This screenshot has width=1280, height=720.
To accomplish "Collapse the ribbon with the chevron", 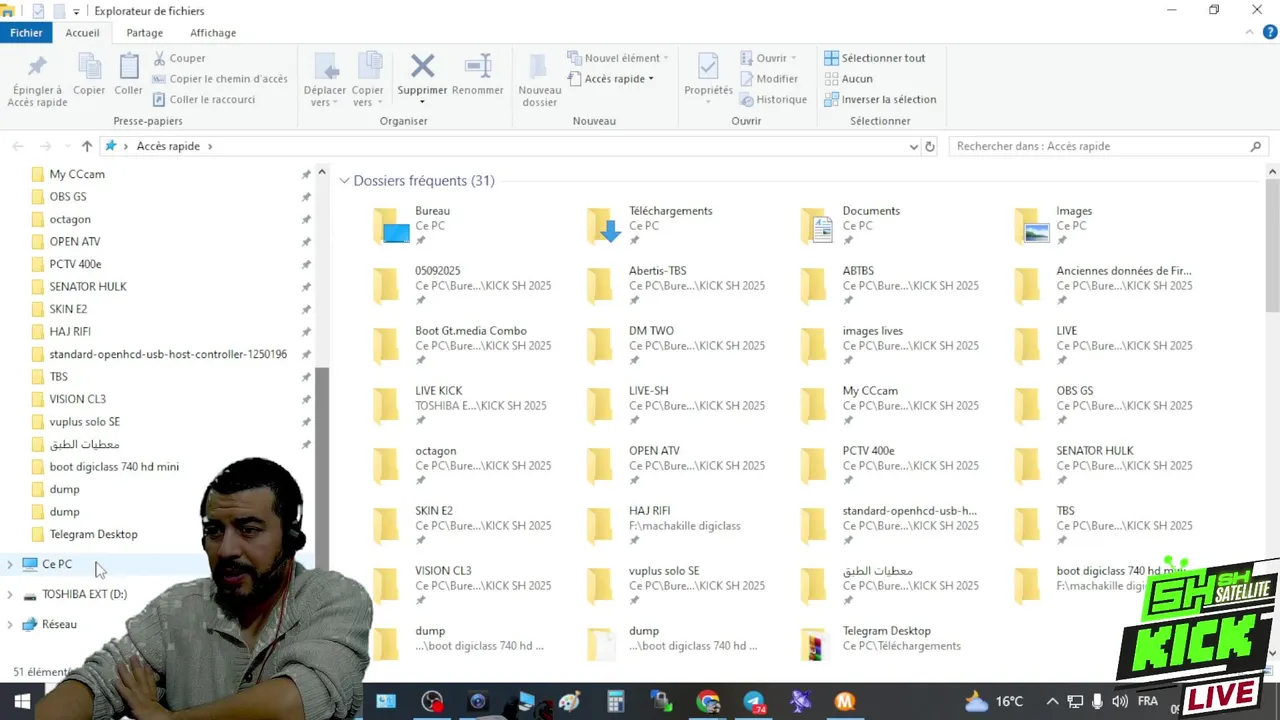I will tap(1248, 32).
